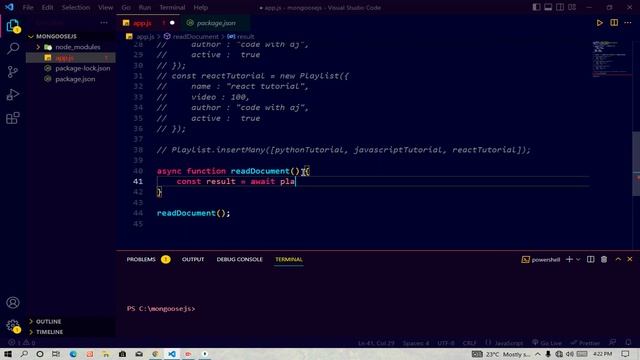The height and width of the screenshot is (360, 640).
Task: Open the Go menu
Action: (126, 7)
